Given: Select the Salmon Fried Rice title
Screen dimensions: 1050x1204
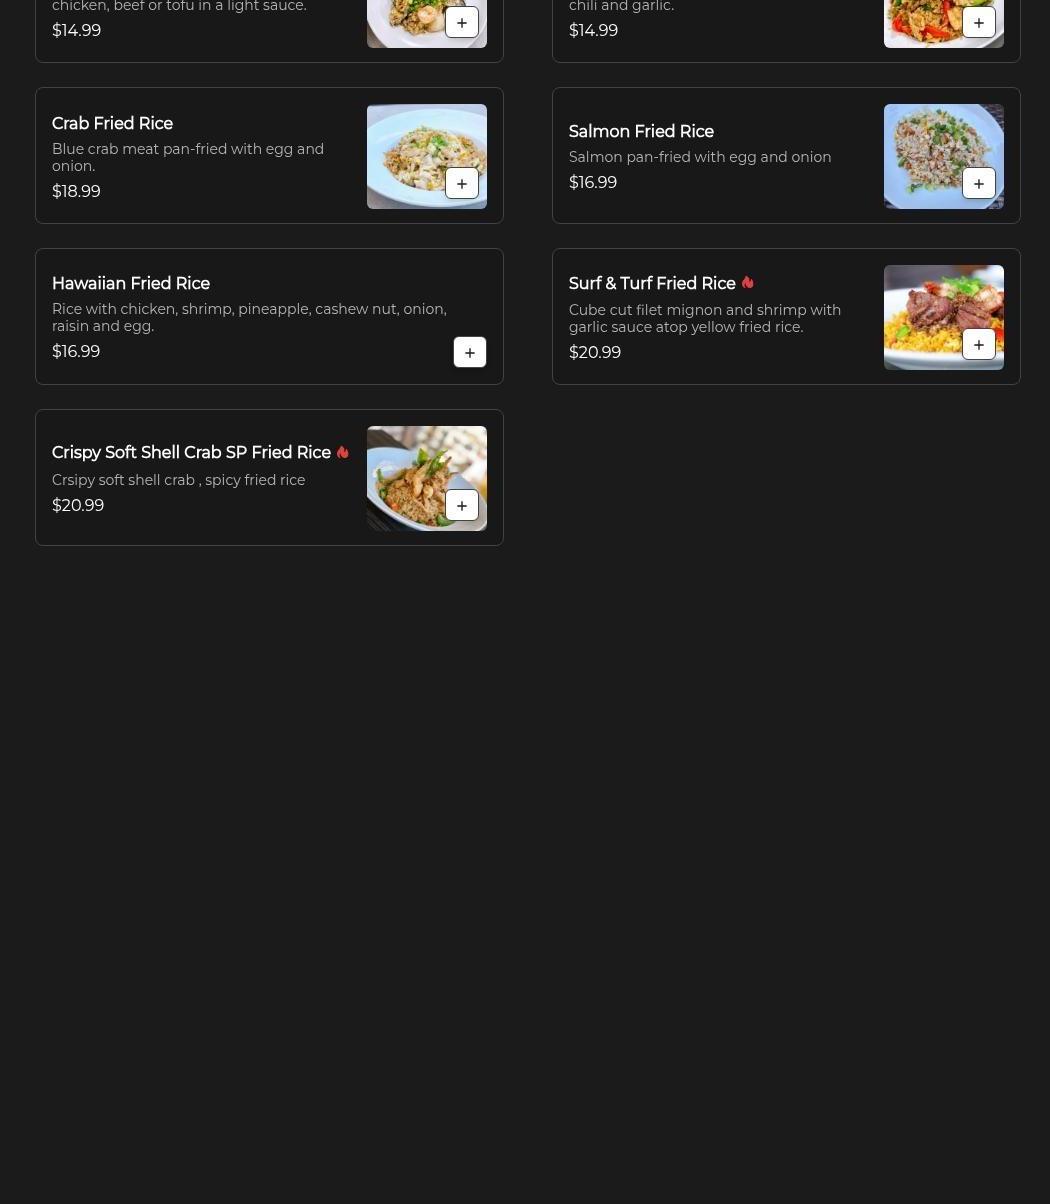Looking at the screenshot, I should click(641, 132).
